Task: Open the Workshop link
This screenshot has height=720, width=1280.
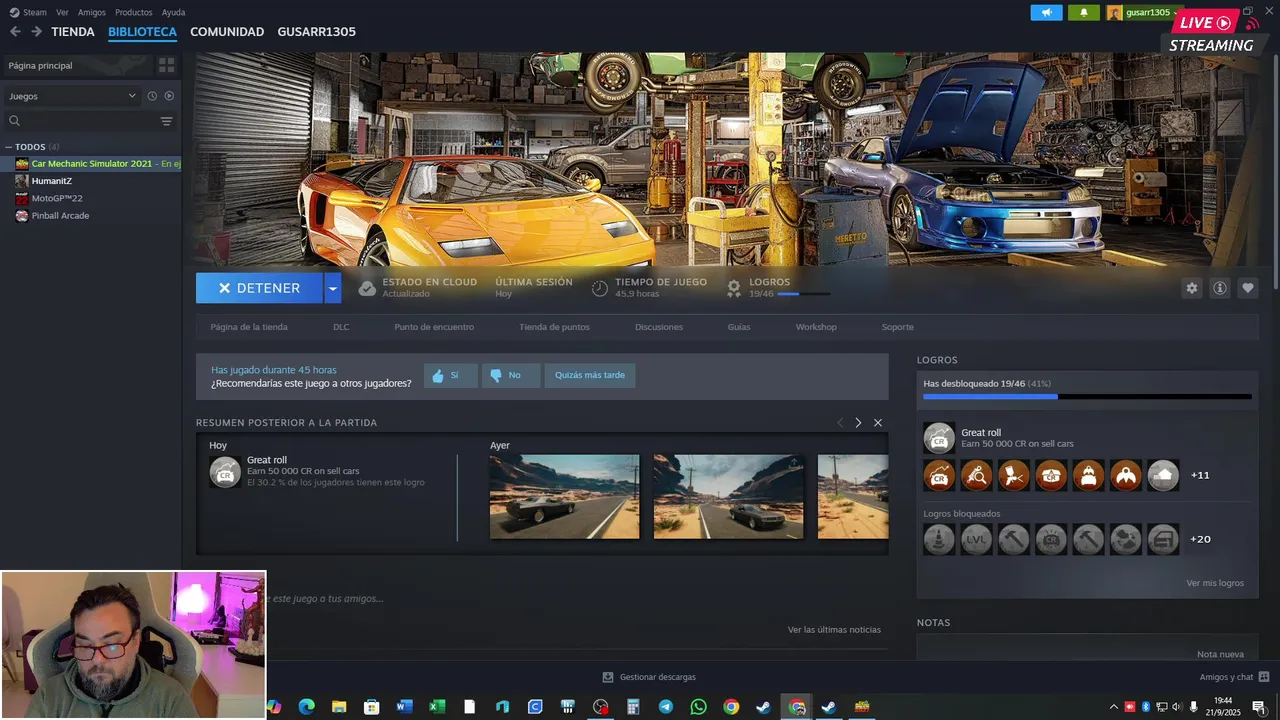Action: click(x=816, y=327)
